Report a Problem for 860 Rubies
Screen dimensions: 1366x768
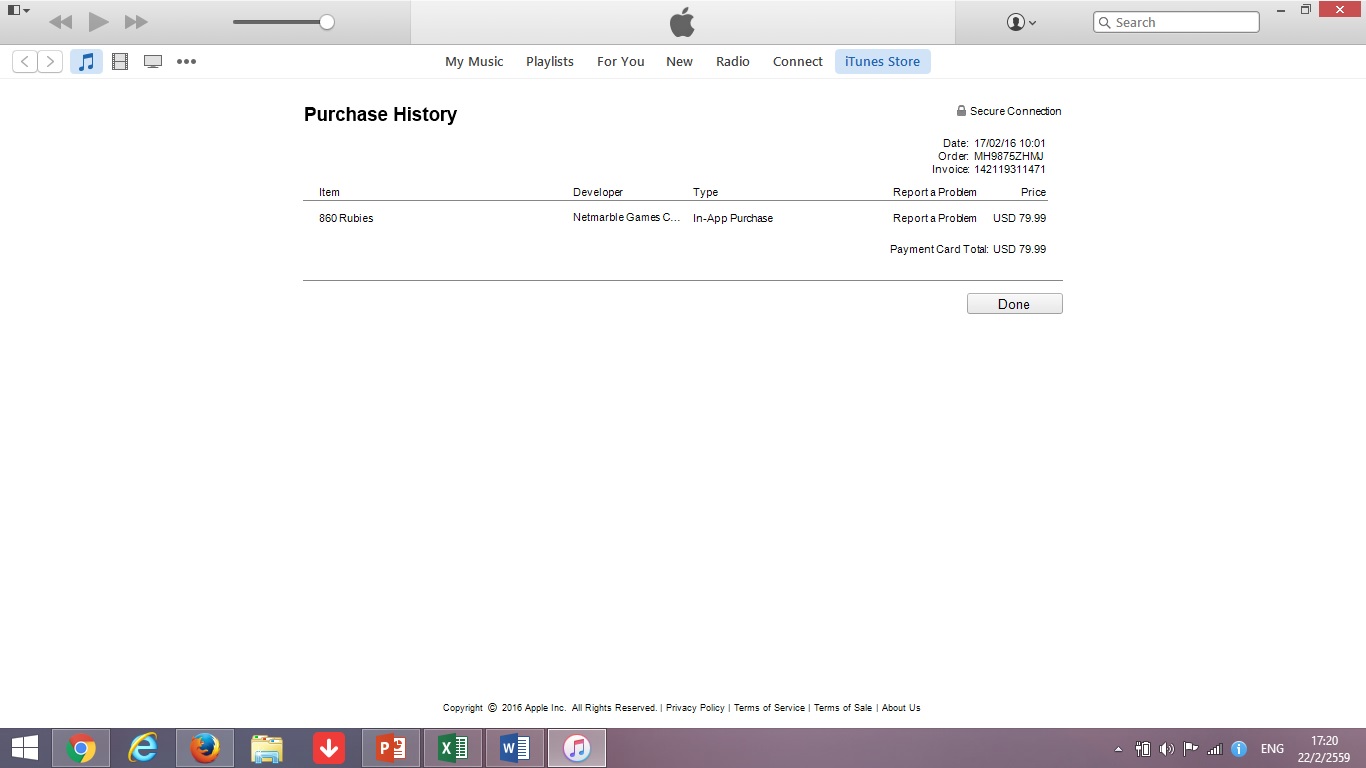click(x=935, y=218)
